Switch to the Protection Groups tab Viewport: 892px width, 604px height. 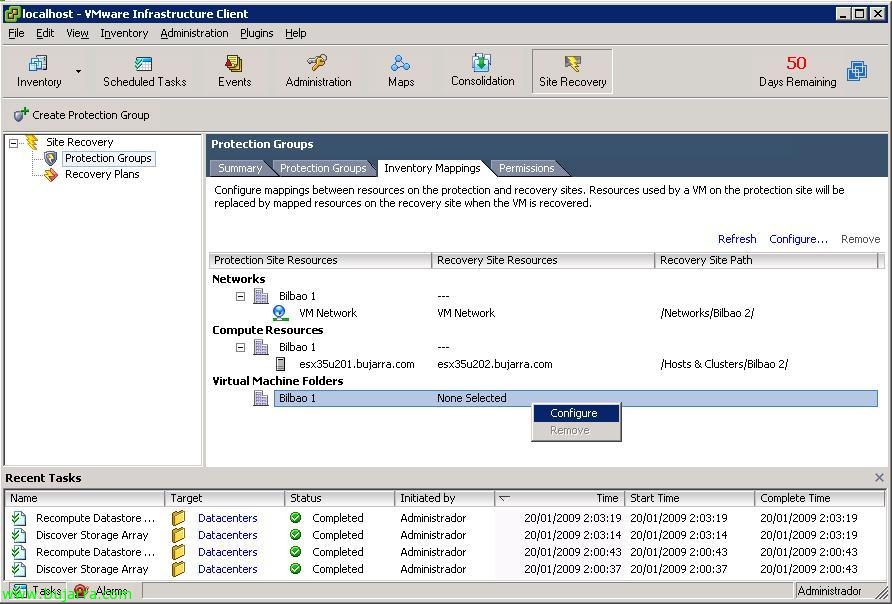click(x=323, y=168)
